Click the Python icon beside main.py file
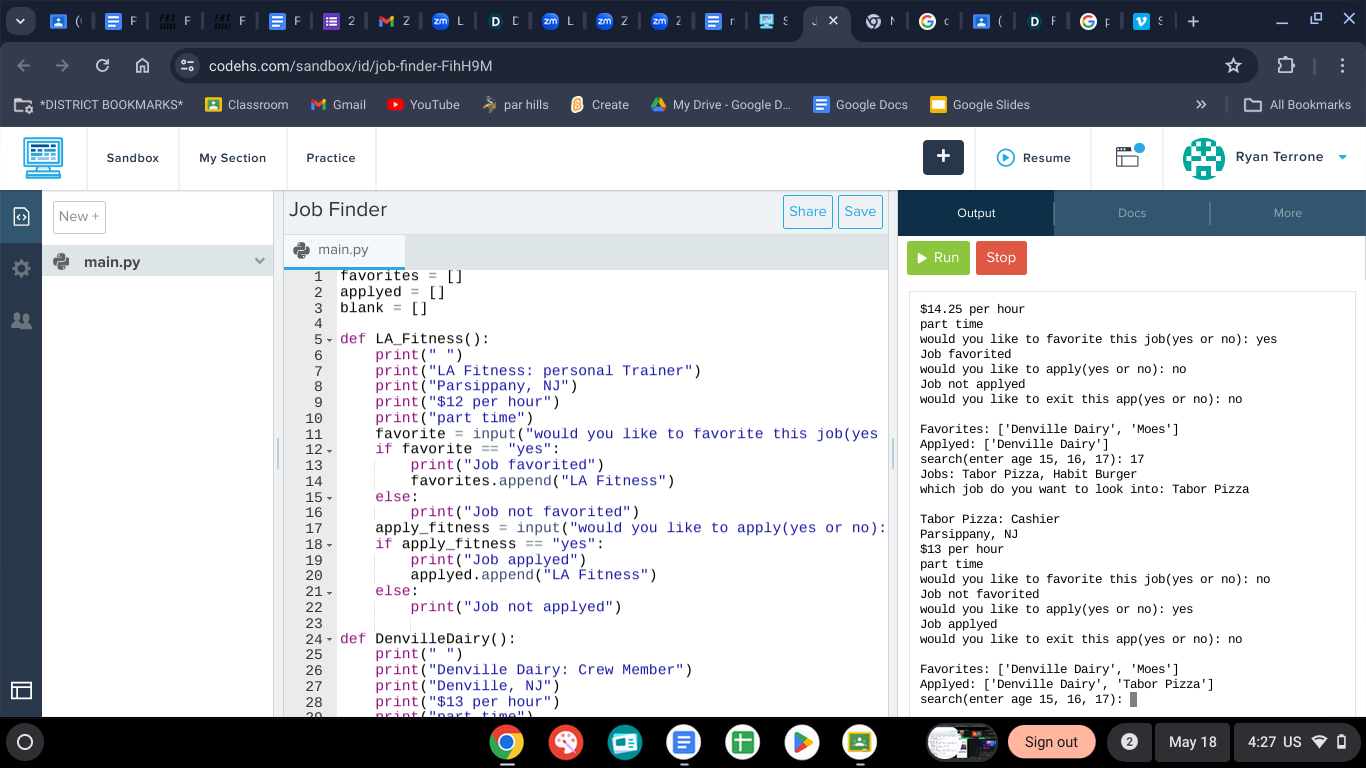 (x=62, y=262)
